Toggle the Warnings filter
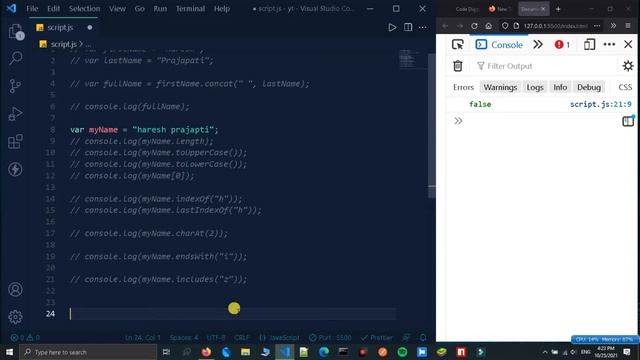640x360 pixels. pos(500,87)
